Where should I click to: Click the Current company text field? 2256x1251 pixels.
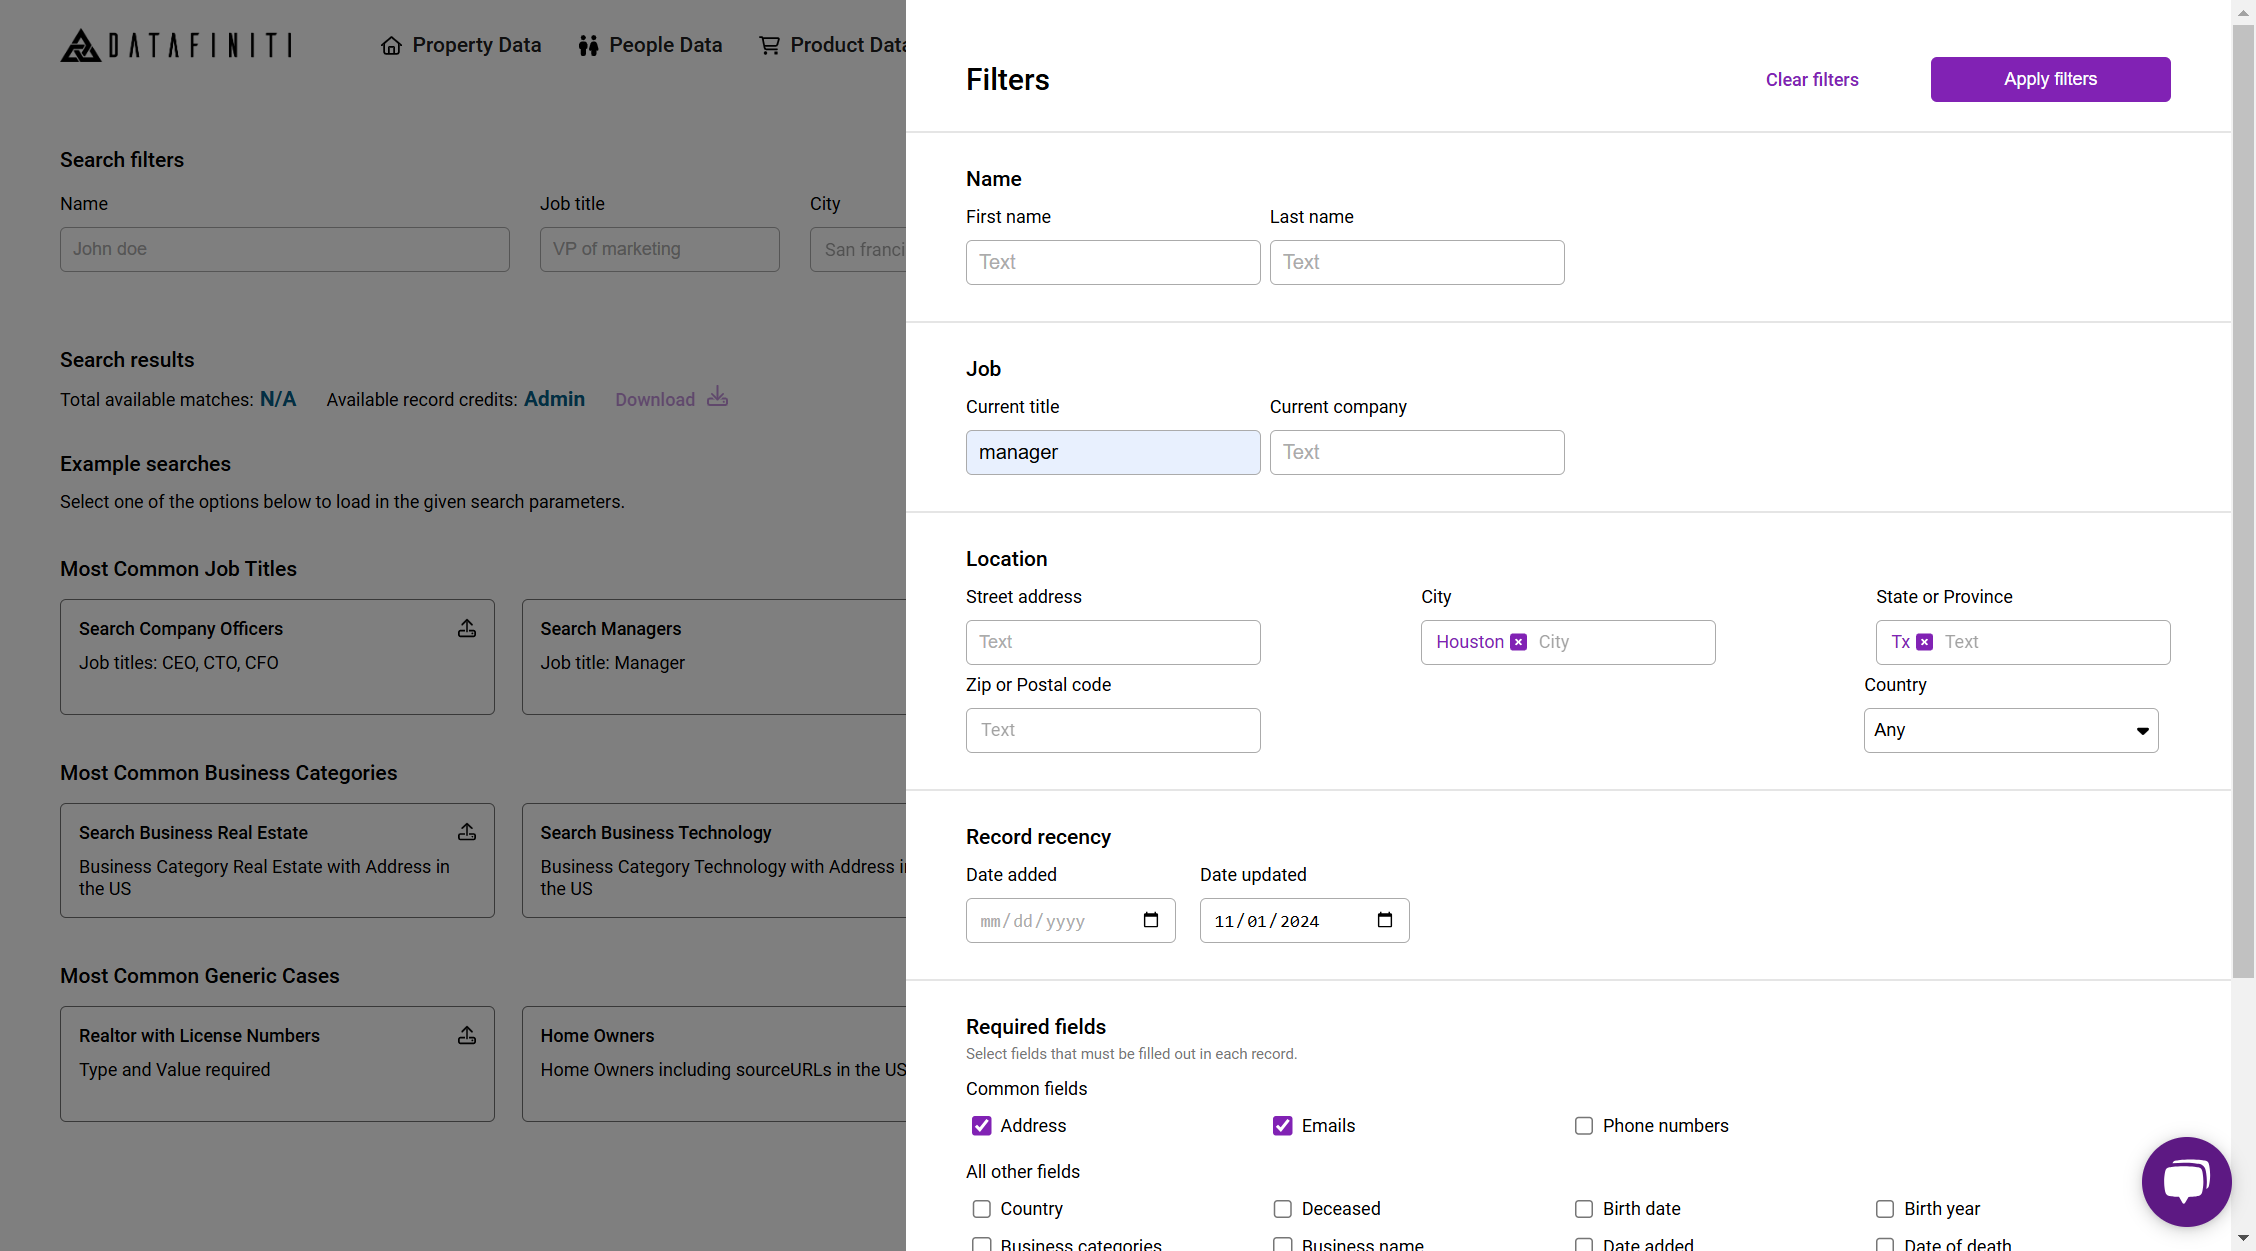pyautogui.click(x=1417, y=452)
